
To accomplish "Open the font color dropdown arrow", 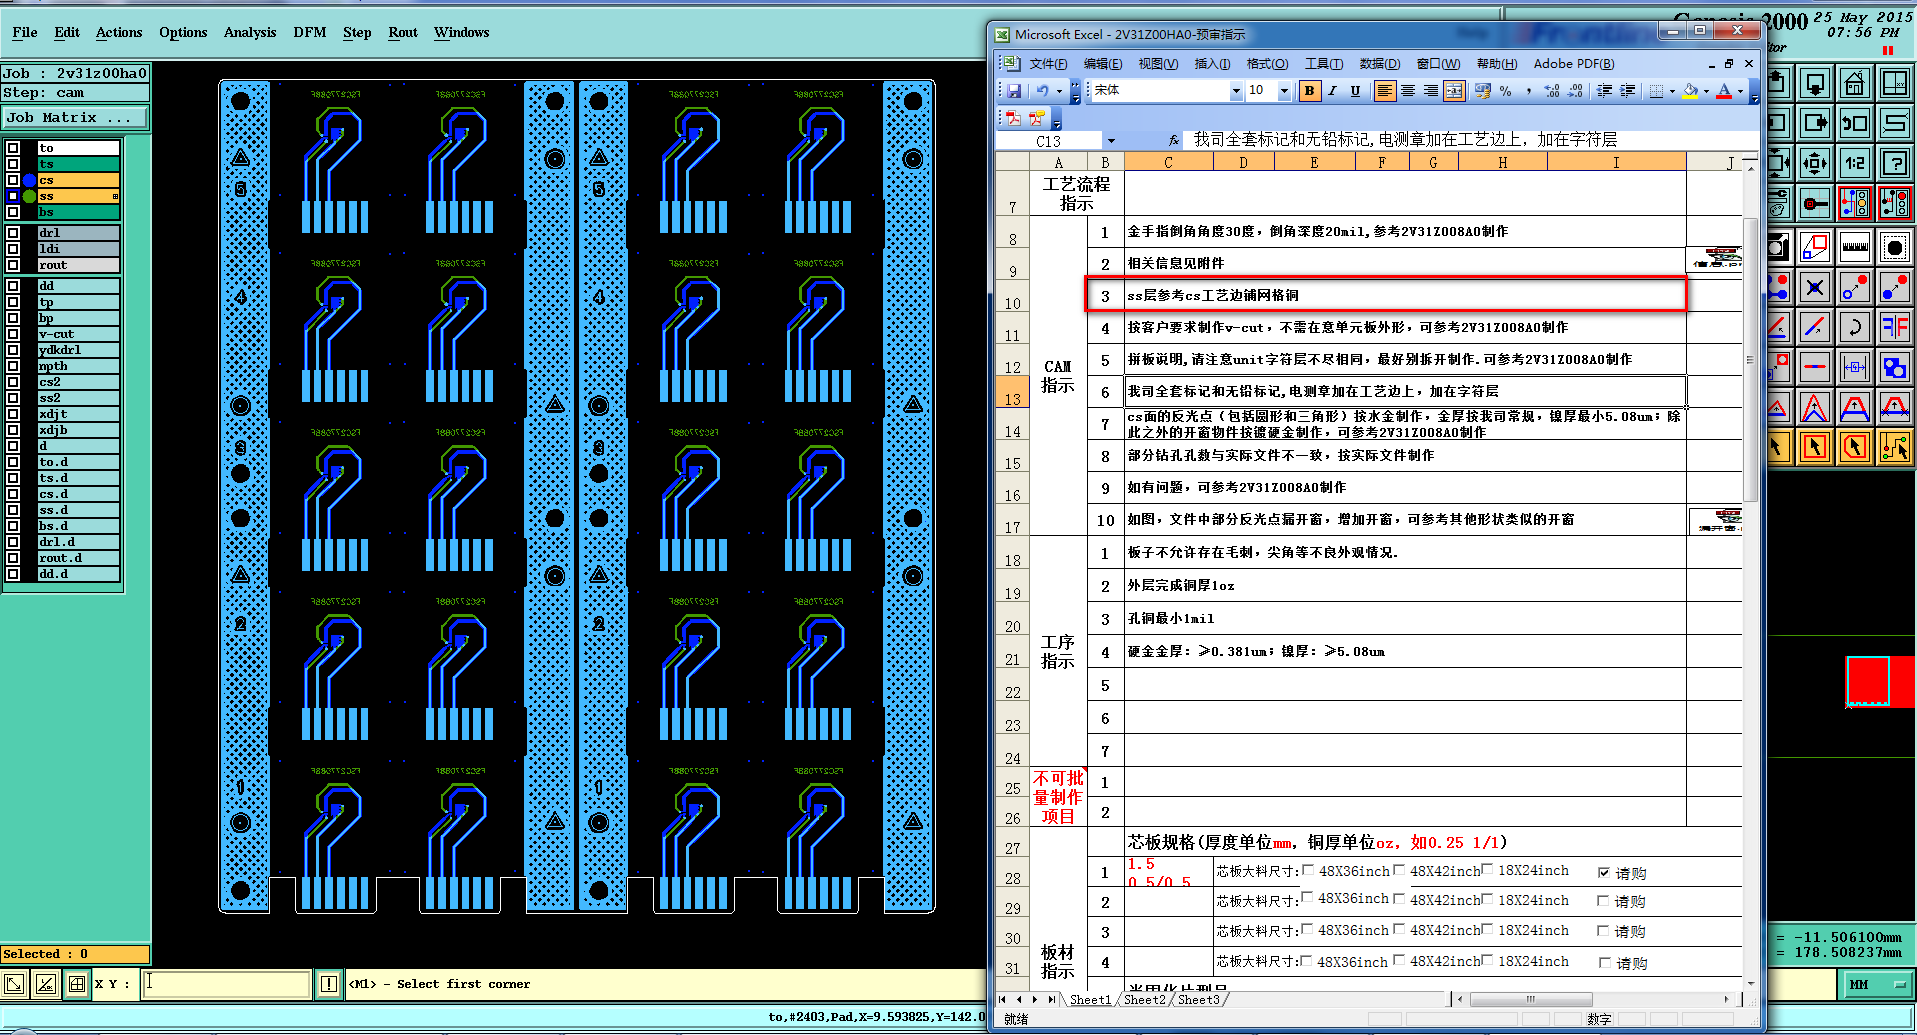I will pos(1740,91).
